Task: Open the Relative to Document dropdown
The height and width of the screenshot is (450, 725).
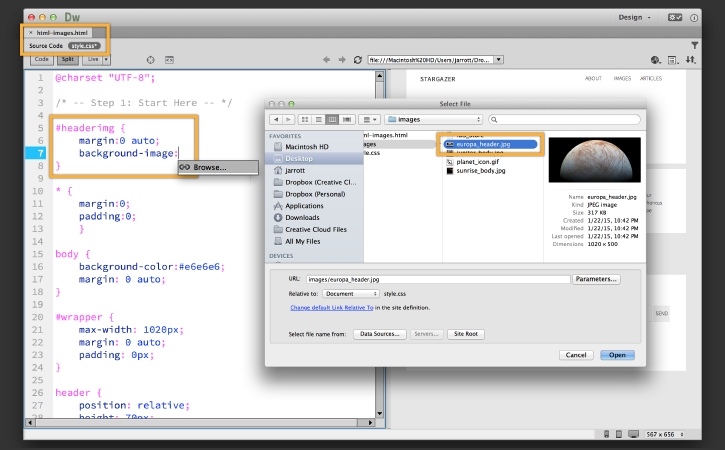Action: coord(350,294)
